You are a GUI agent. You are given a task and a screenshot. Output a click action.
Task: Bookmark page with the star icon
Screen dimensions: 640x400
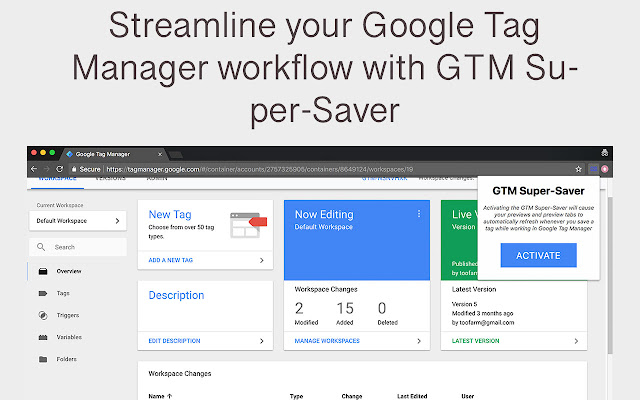[578, 169]
